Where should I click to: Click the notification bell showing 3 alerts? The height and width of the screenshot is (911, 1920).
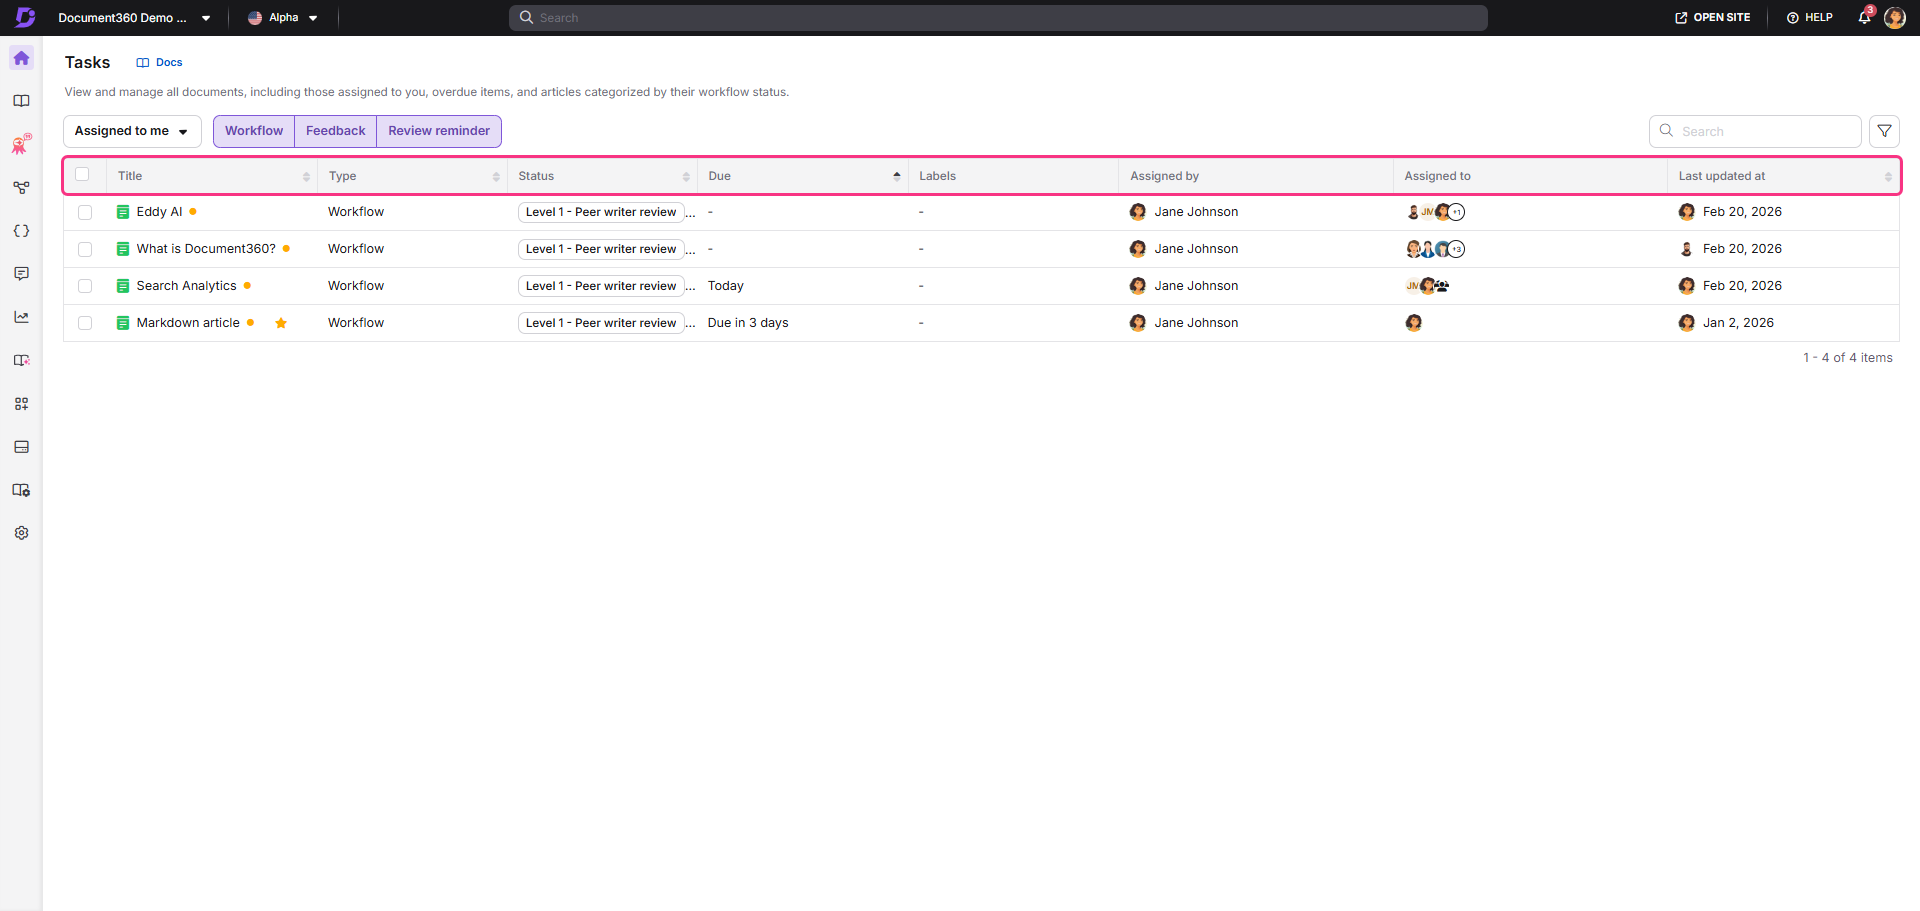1864,17
